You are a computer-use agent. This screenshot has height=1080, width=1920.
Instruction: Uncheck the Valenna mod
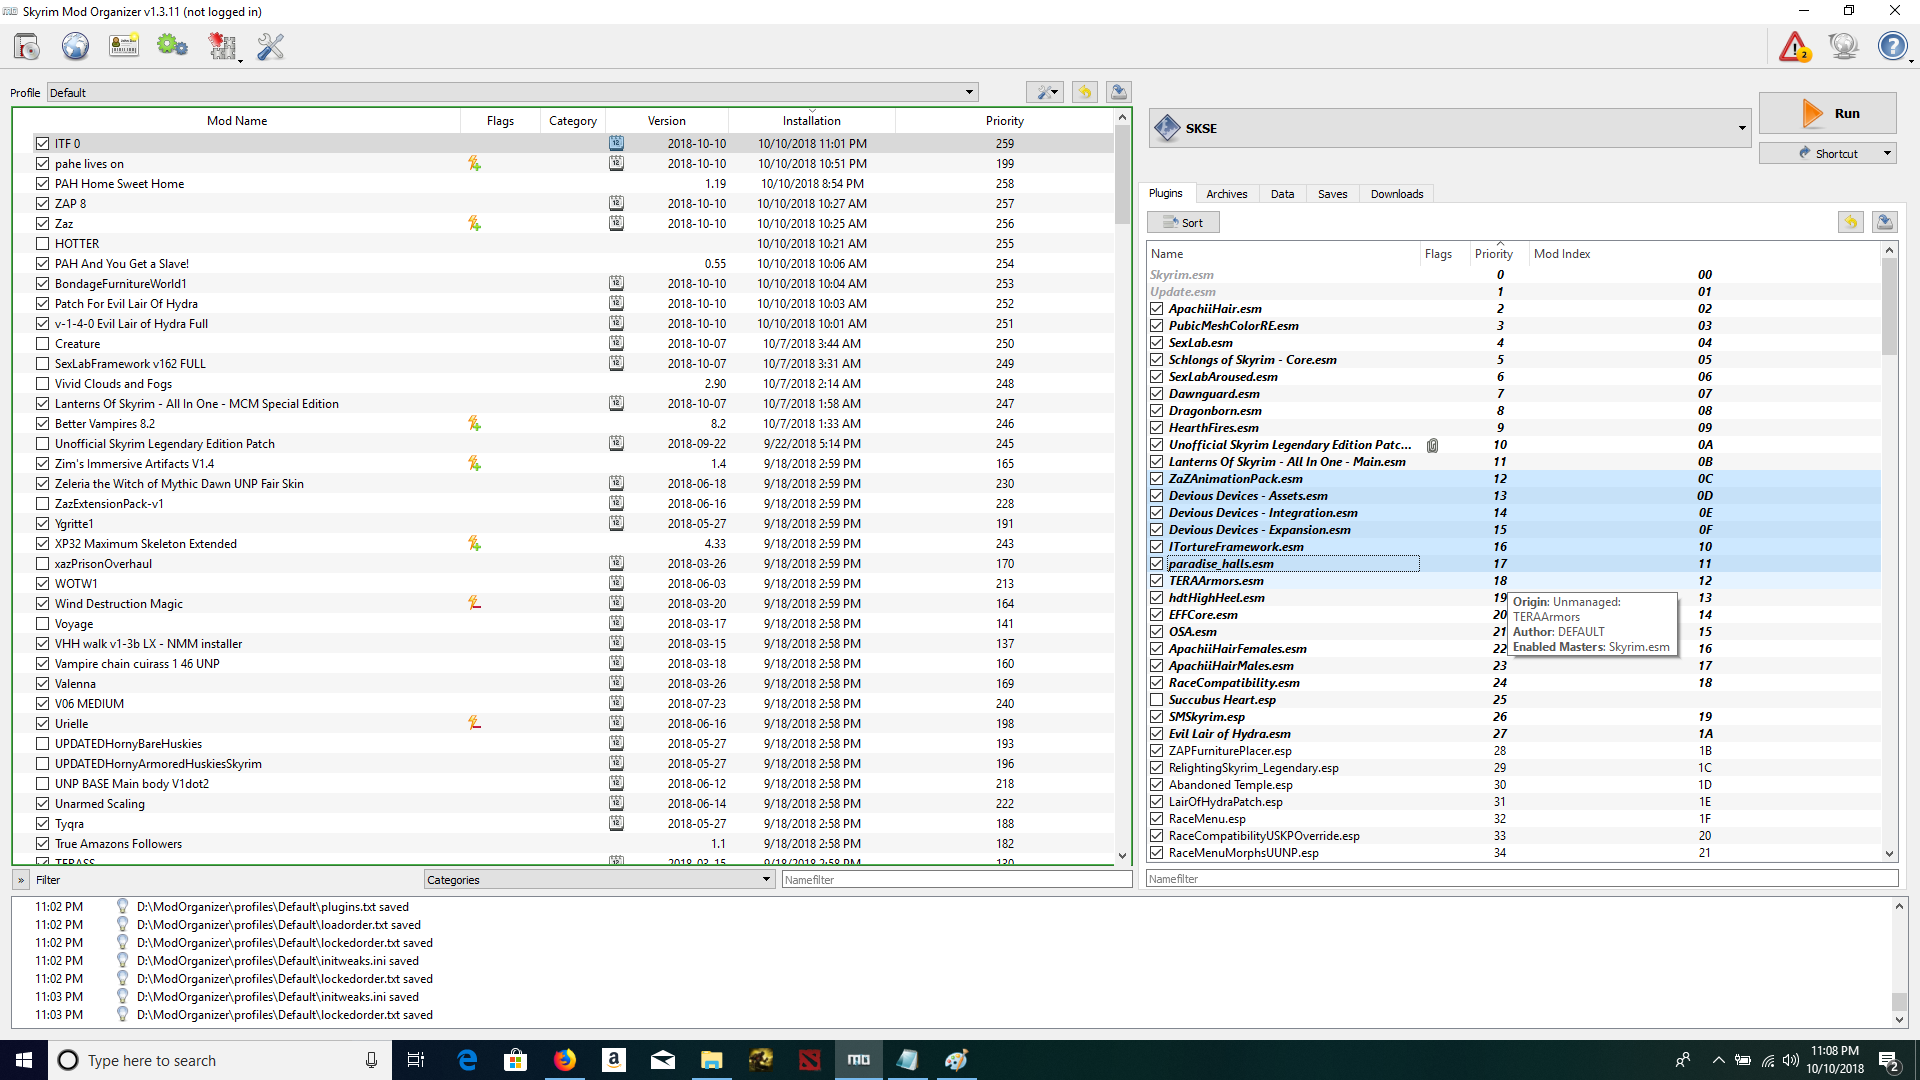coord(42,683)
